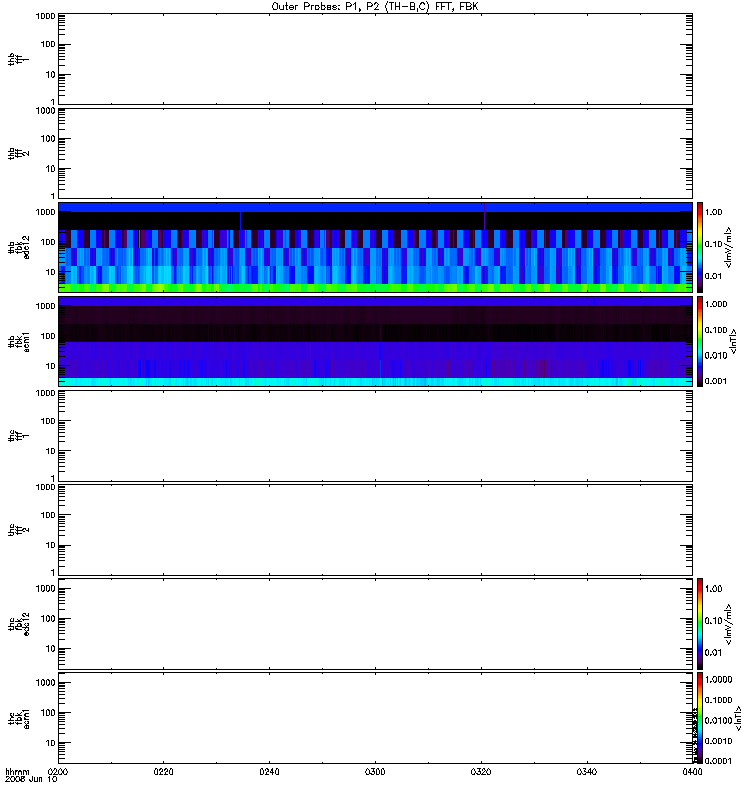750x800 pixels.
Task: Select the 0320 time axis label
Action: 481,771
